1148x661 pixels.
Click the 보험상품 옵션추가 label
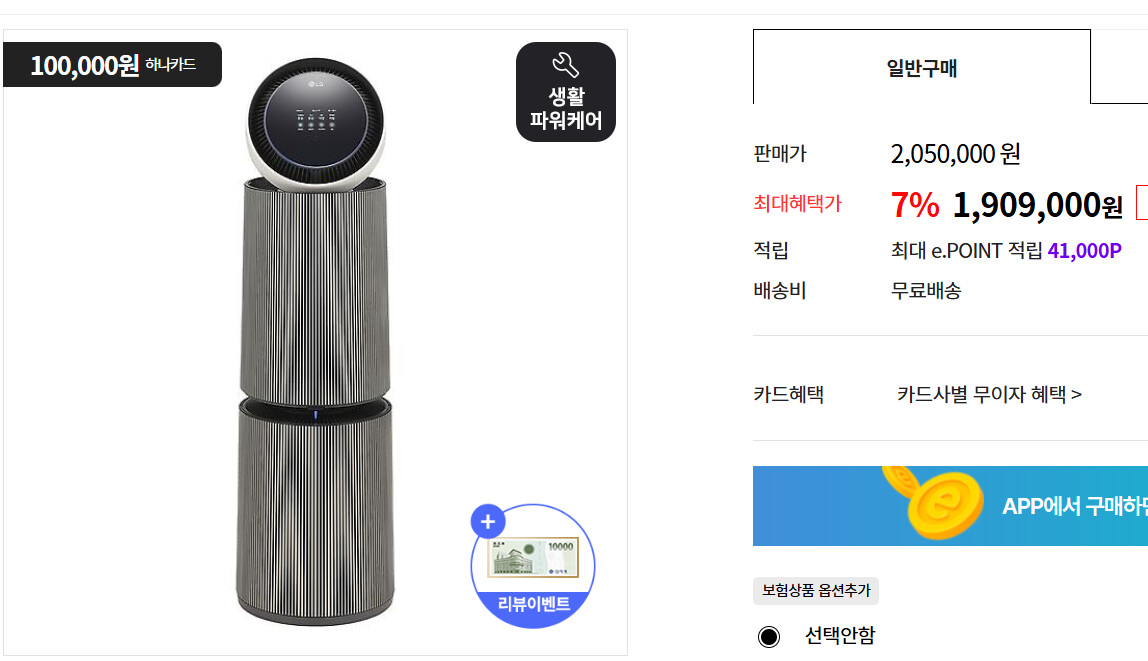[816, 591]
